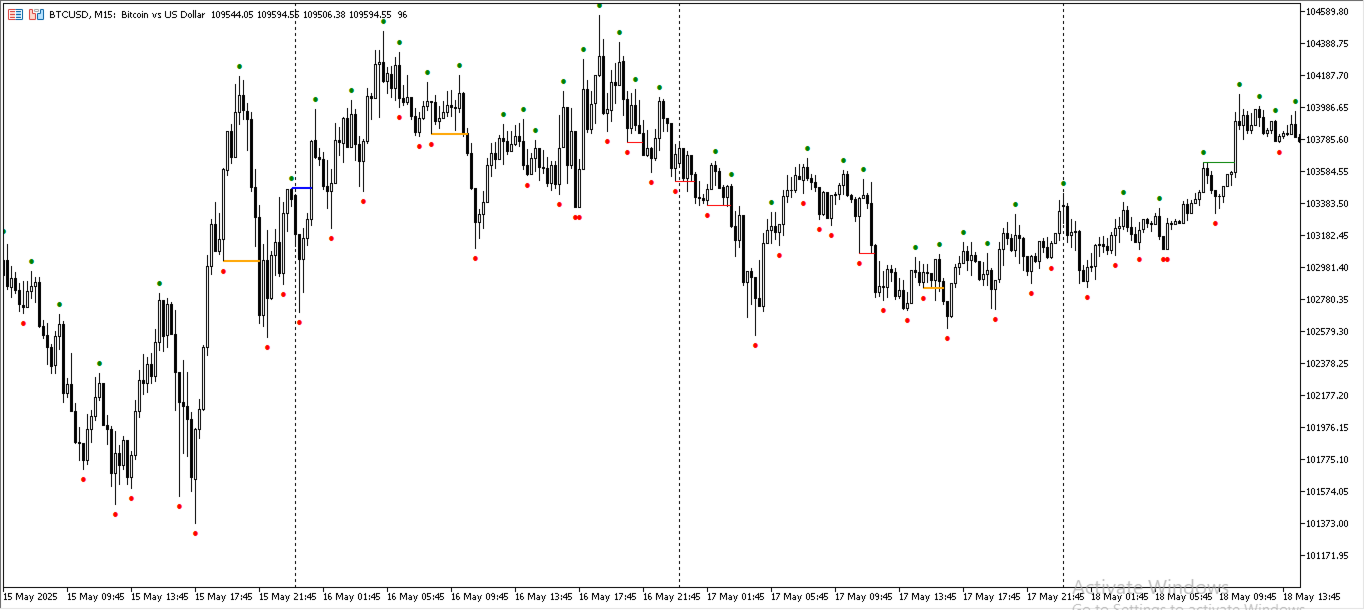The height and width of the screenshot is (610, 1364).
Task: Click price scale label 104388.75
Action: pos(1327,44)
